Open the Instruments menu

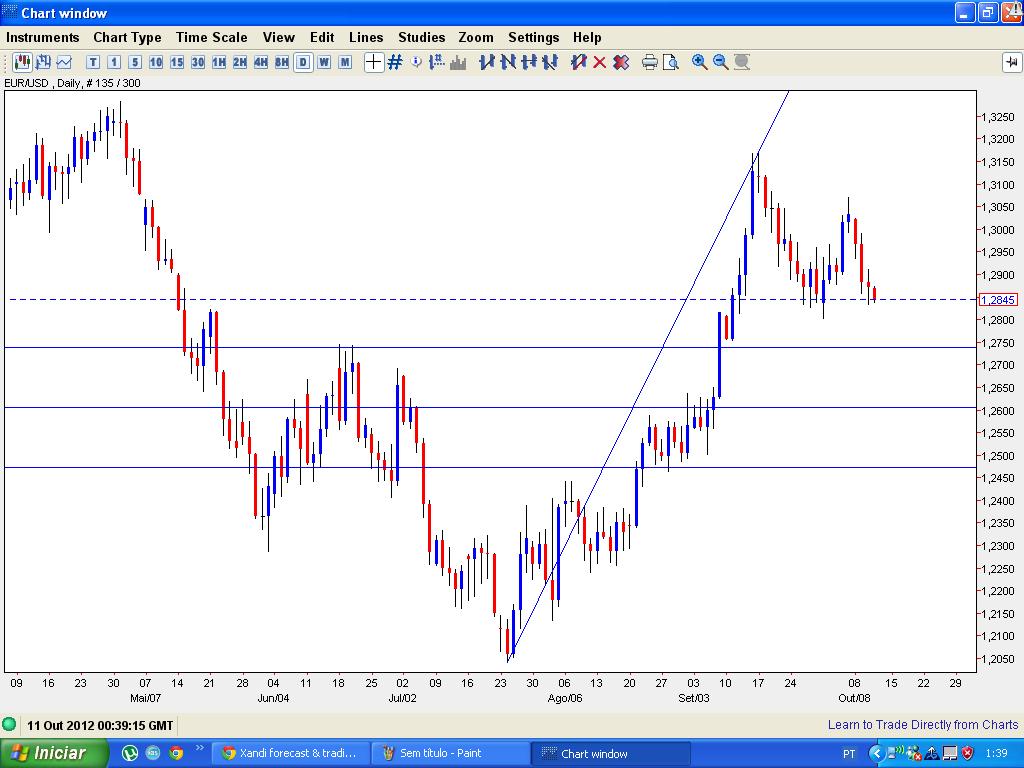click(x=42, y=37)
